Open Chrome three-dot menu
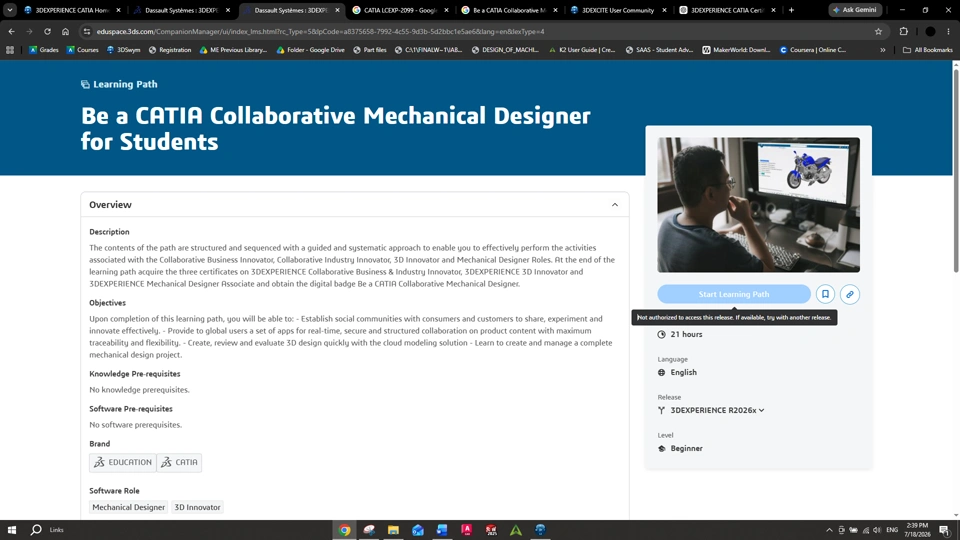 click(948, 31)
